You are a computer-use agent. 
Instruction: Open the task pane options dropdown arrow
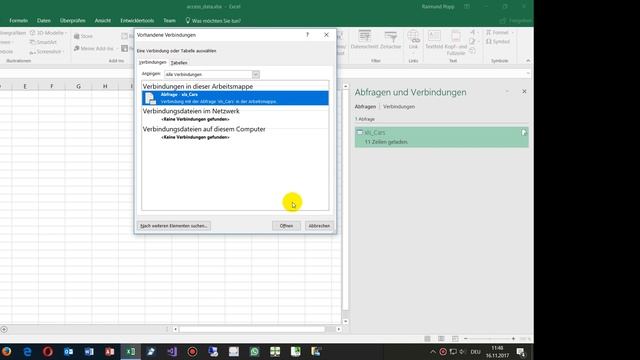pyautogui.click(x=507, y=92)
